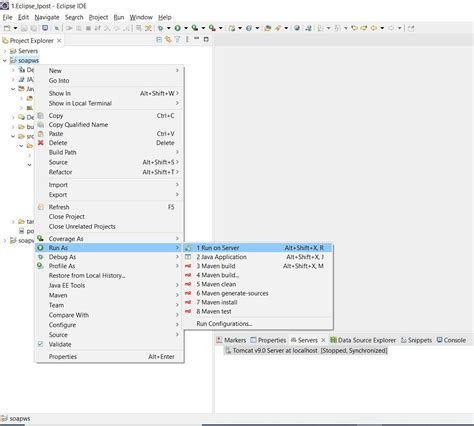Open the Export submenu

pos(109,195)
